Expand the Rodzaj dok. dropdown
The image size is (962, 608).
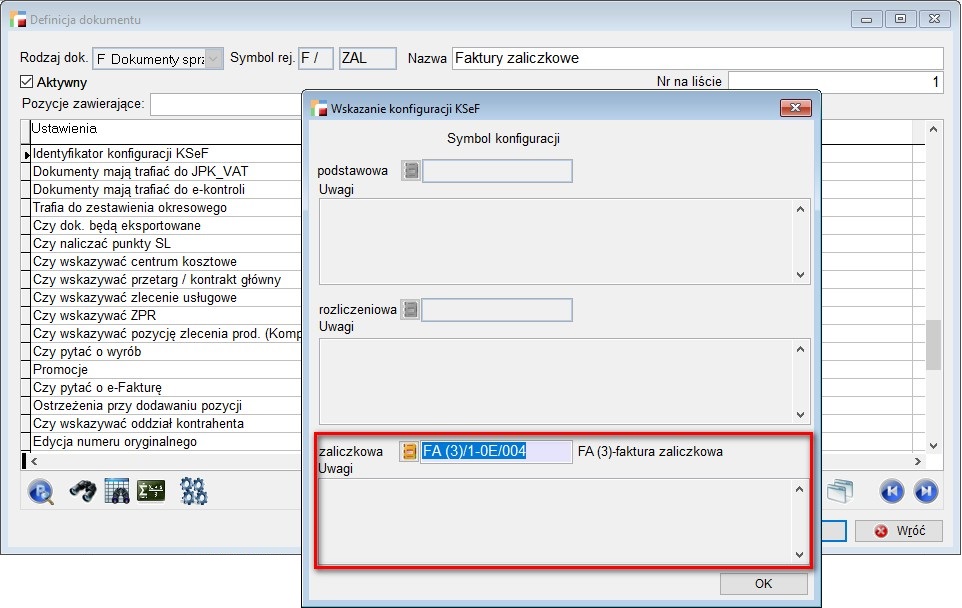214,59
